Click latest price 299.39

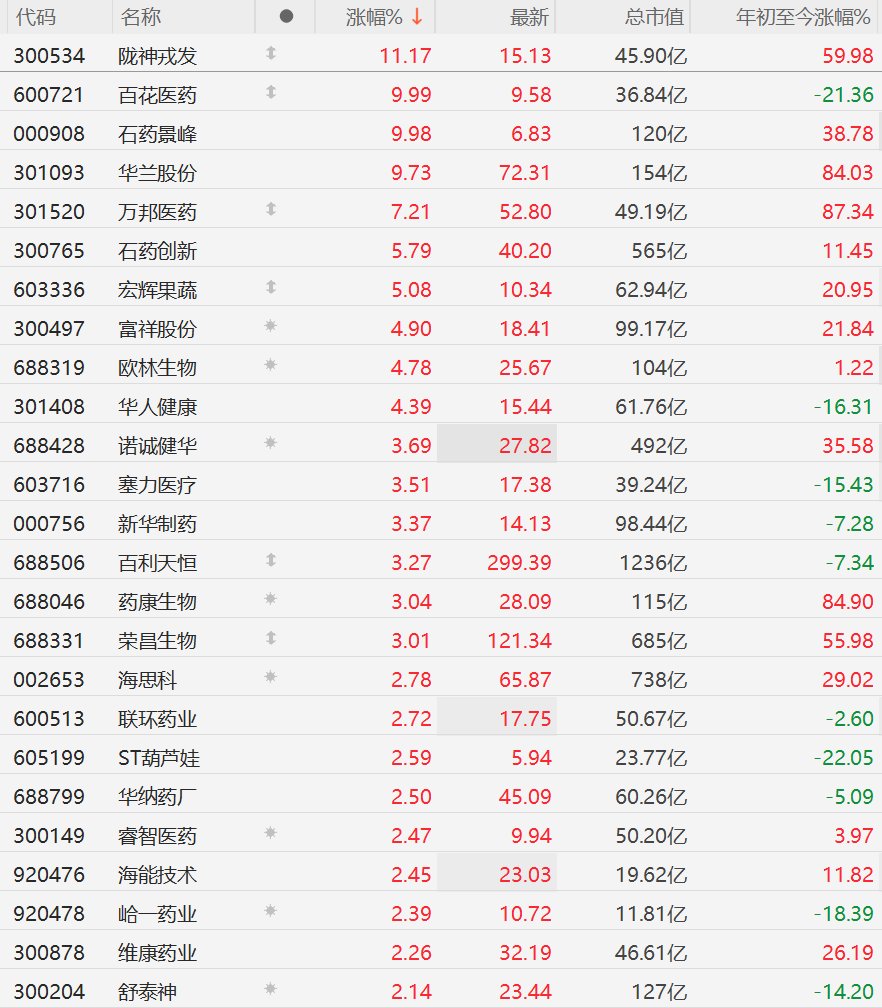[x=519, y=562]
